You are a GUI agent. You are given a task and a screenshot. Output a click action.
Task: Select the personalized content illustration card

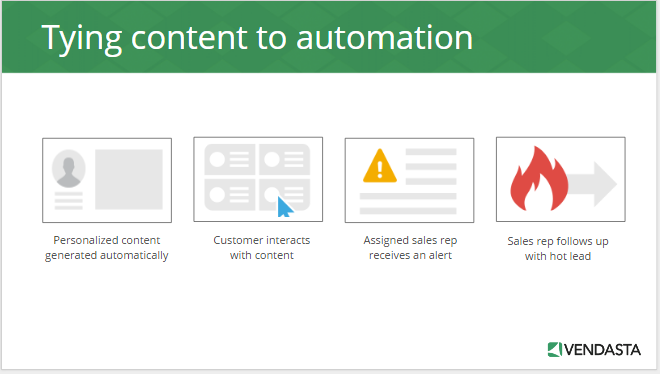107,180
